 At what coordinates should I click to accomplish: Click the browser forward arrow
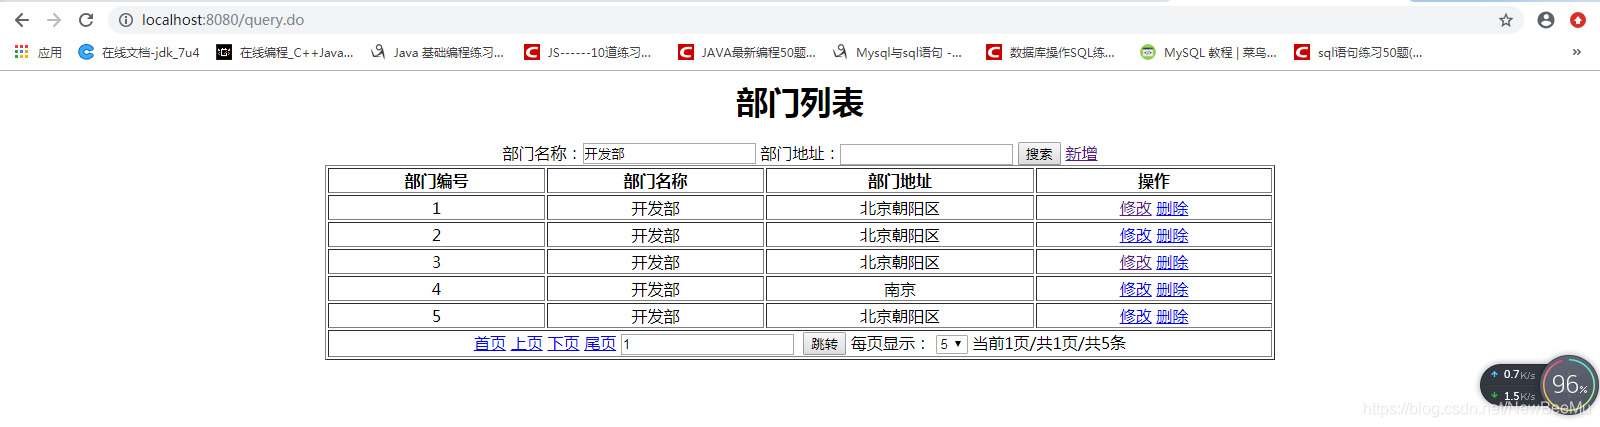54,20
